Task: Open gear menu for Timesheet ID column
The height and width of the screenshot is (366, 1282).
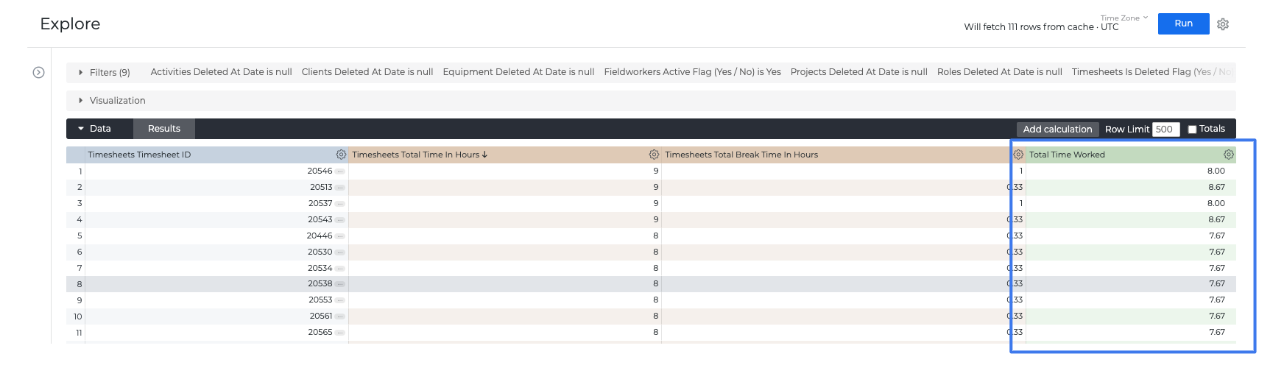Action: tap(341, 155)
